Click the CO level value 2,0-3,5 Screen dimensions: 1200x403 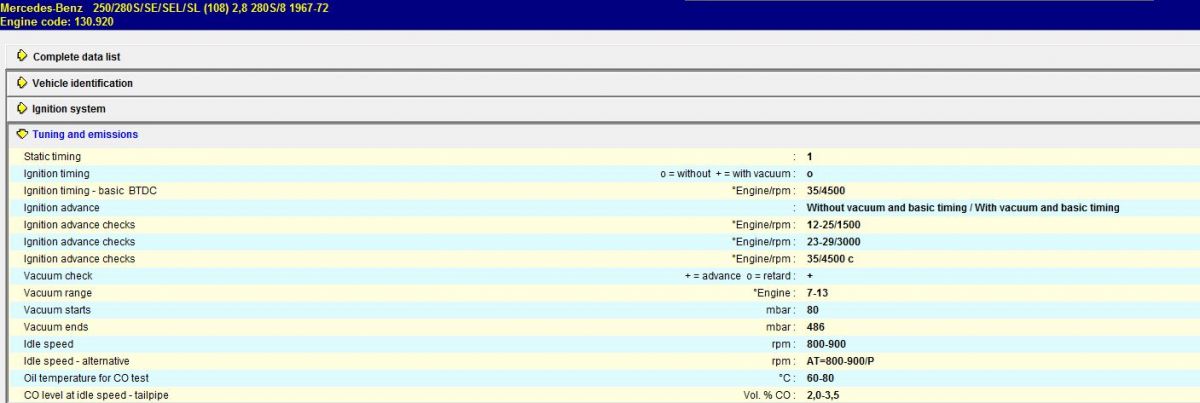[825, 395]
